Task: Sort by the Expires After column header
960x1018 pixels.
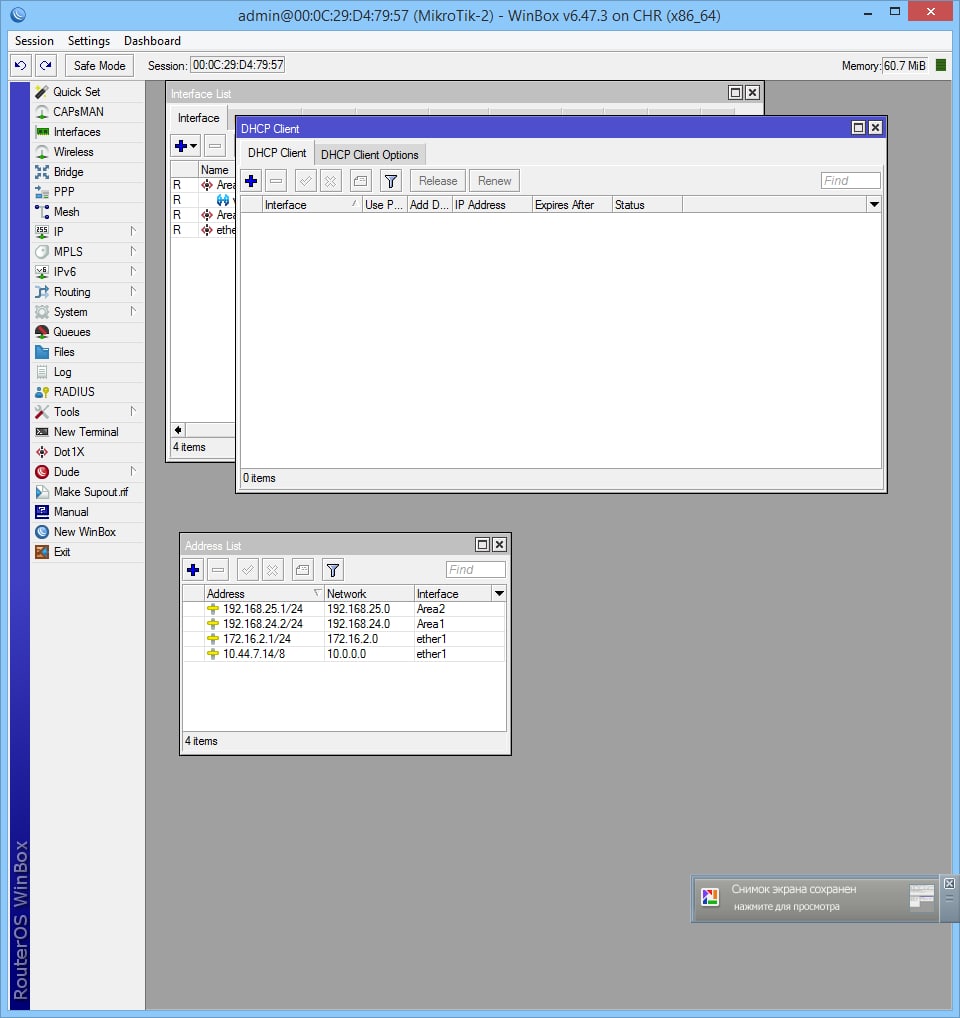Action: click(572, 205)
